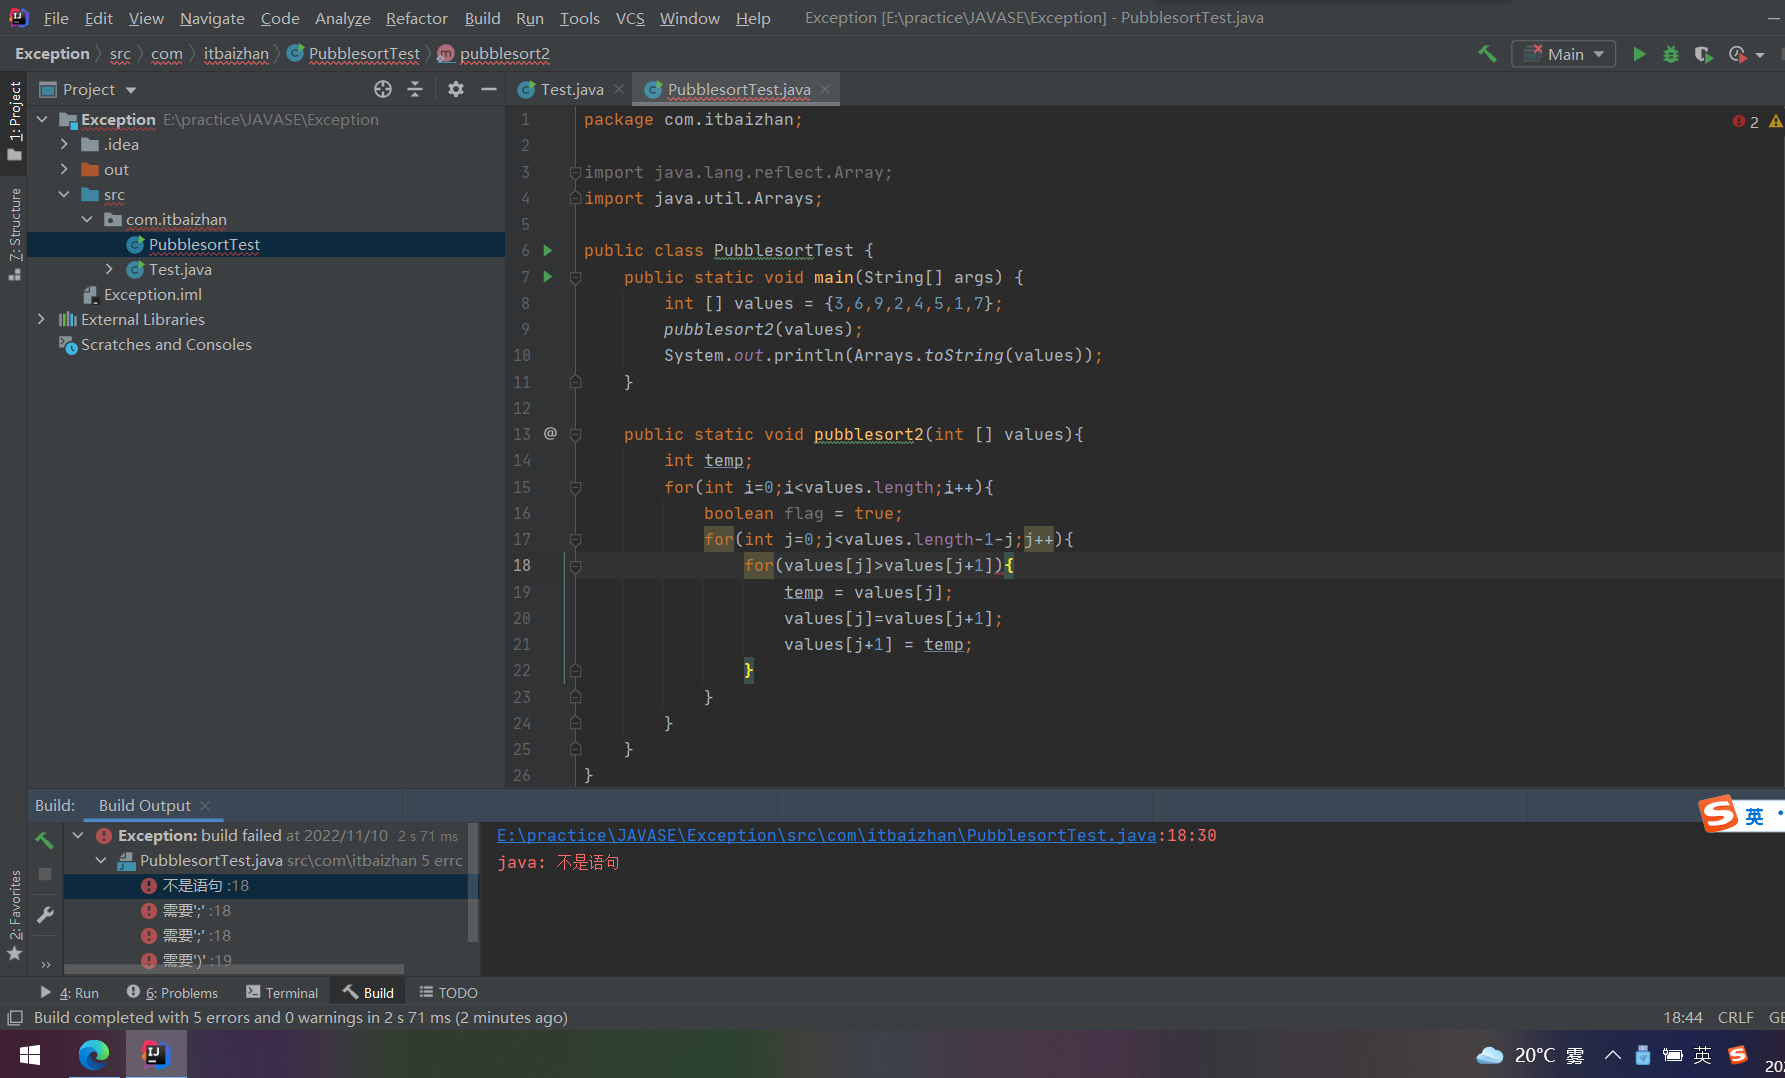Click the pubblesort2 breadcrumb
Screen dimensions: 1785x1078
[494, 54]
